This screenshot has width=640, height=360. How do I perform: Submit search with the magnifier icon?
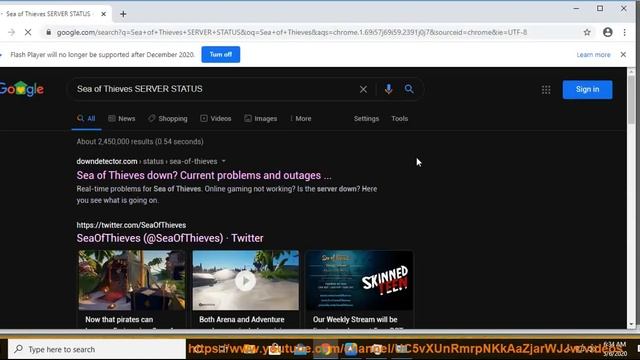coord(409,89)
